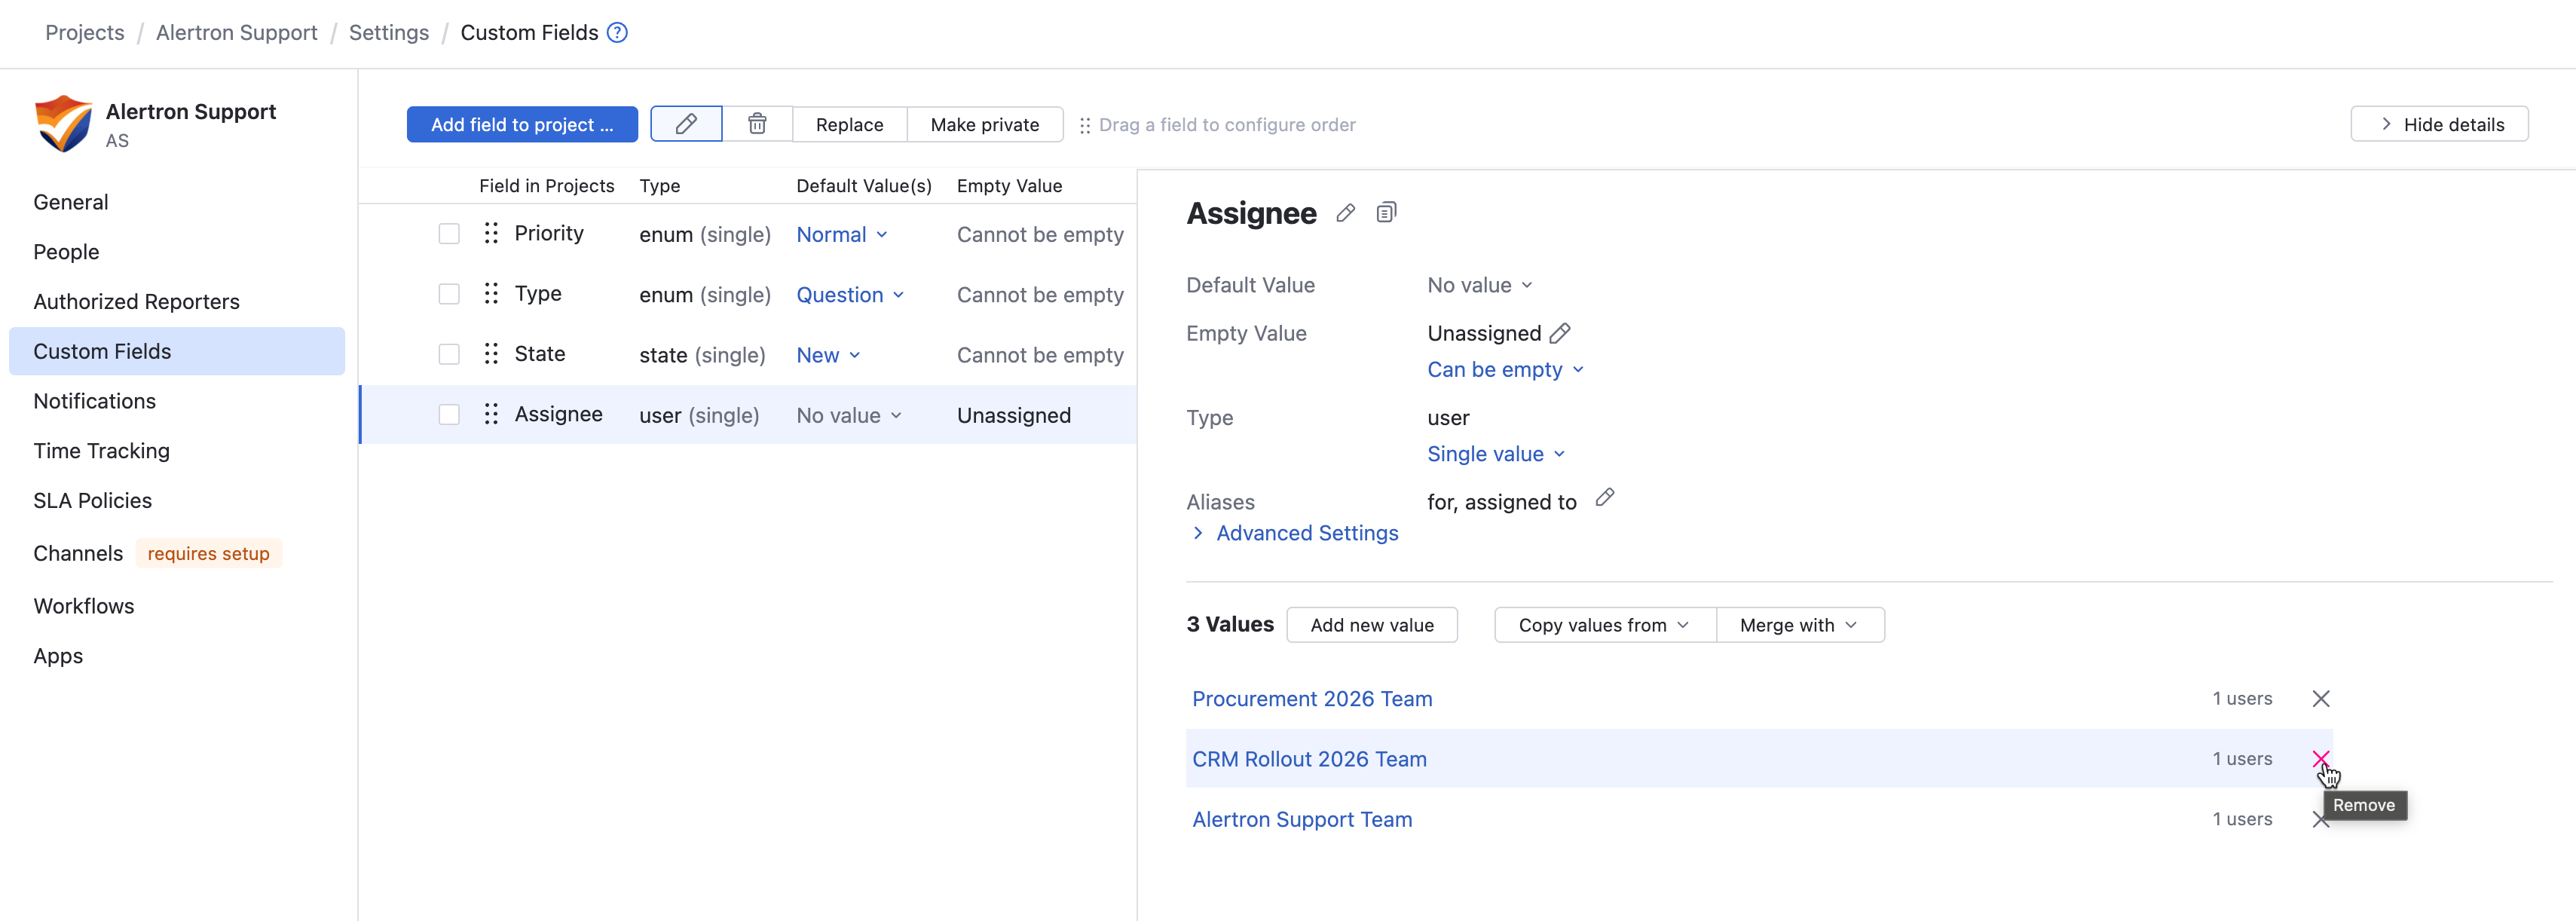Go to Settings breadcrumb
2576x921 pixels.
388,33
